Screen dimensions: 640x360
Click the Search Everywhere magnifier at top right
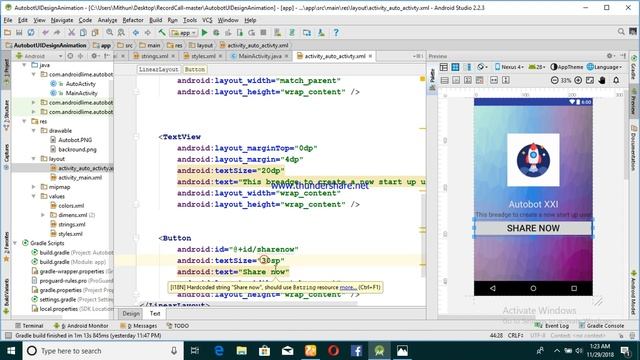click(621, 31)
